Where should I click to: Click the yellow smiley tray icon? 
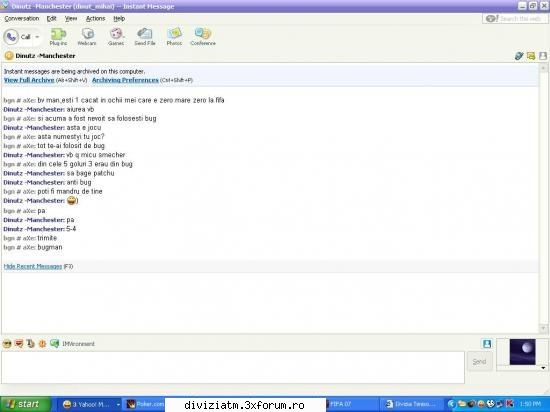tap(481, 404)
